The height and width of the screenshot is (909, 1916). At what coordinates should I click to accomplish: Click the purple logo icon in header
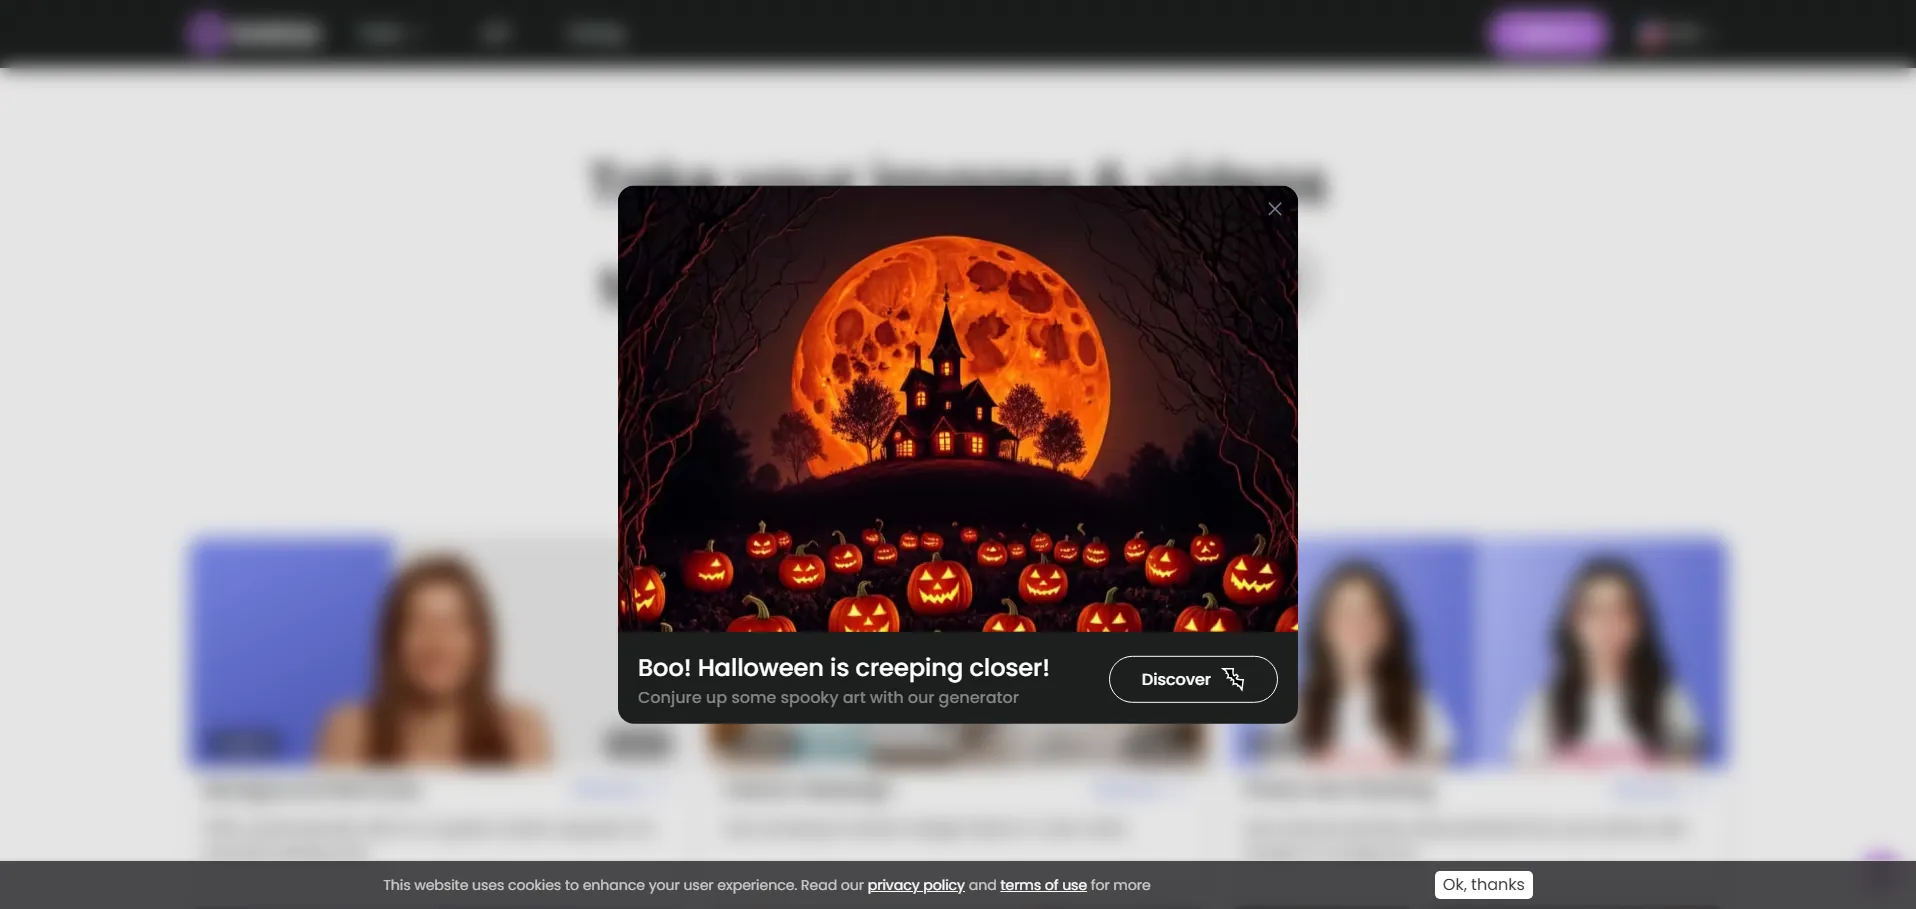coord(206,34)
